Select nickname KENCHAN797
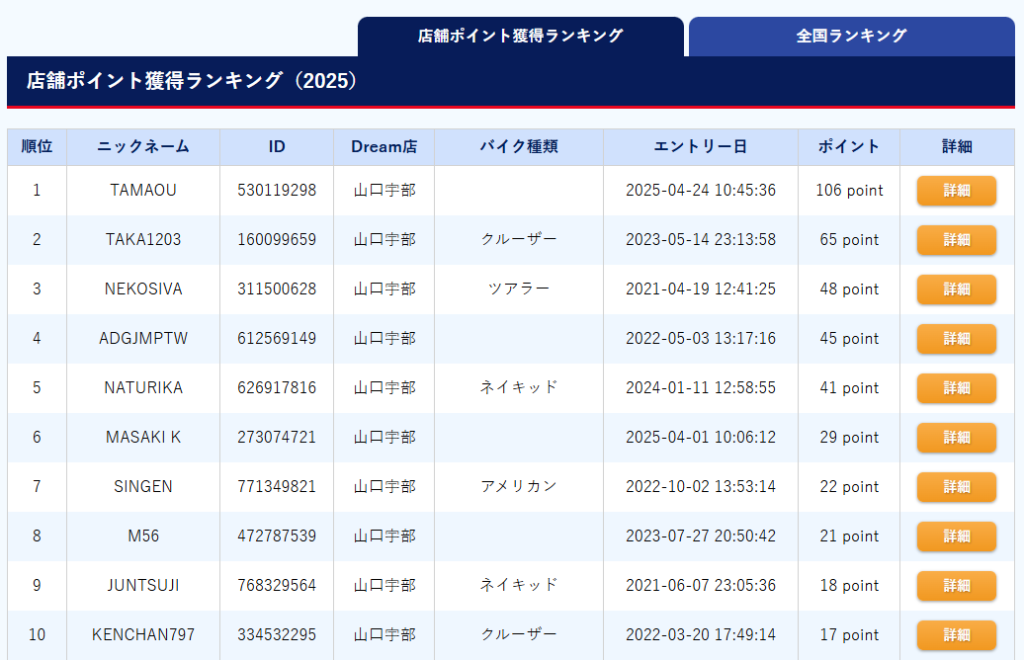1024x660 pixels. click(x=143, y=635)
